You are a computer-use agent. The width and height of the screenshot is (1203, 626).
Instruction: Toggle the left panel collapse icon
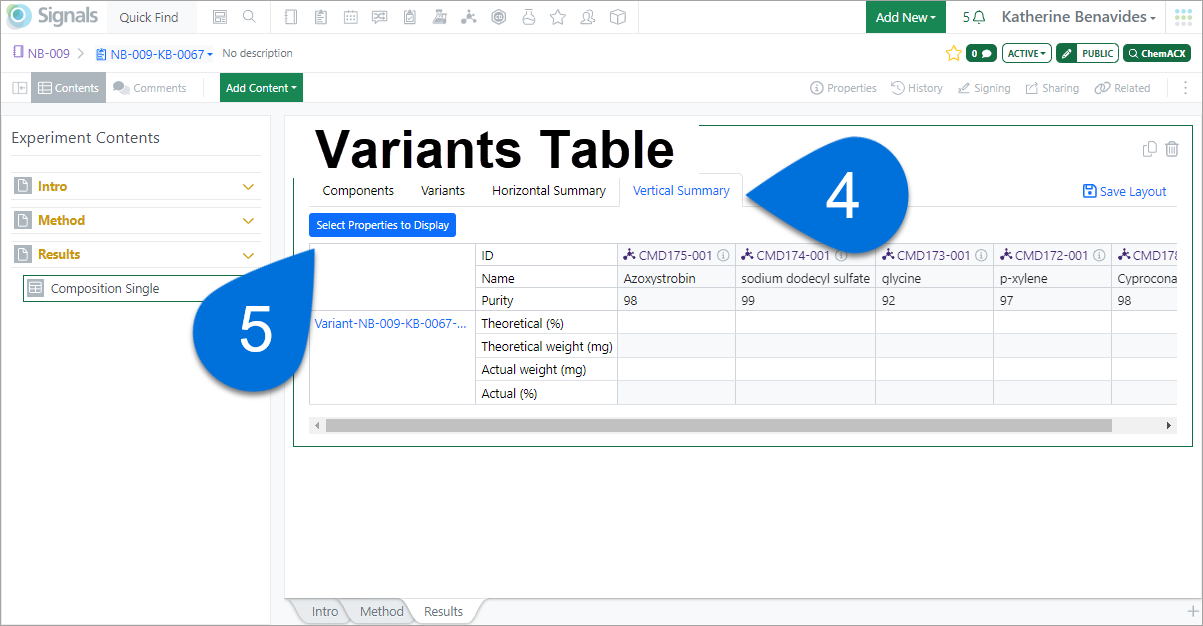(19, 88)
